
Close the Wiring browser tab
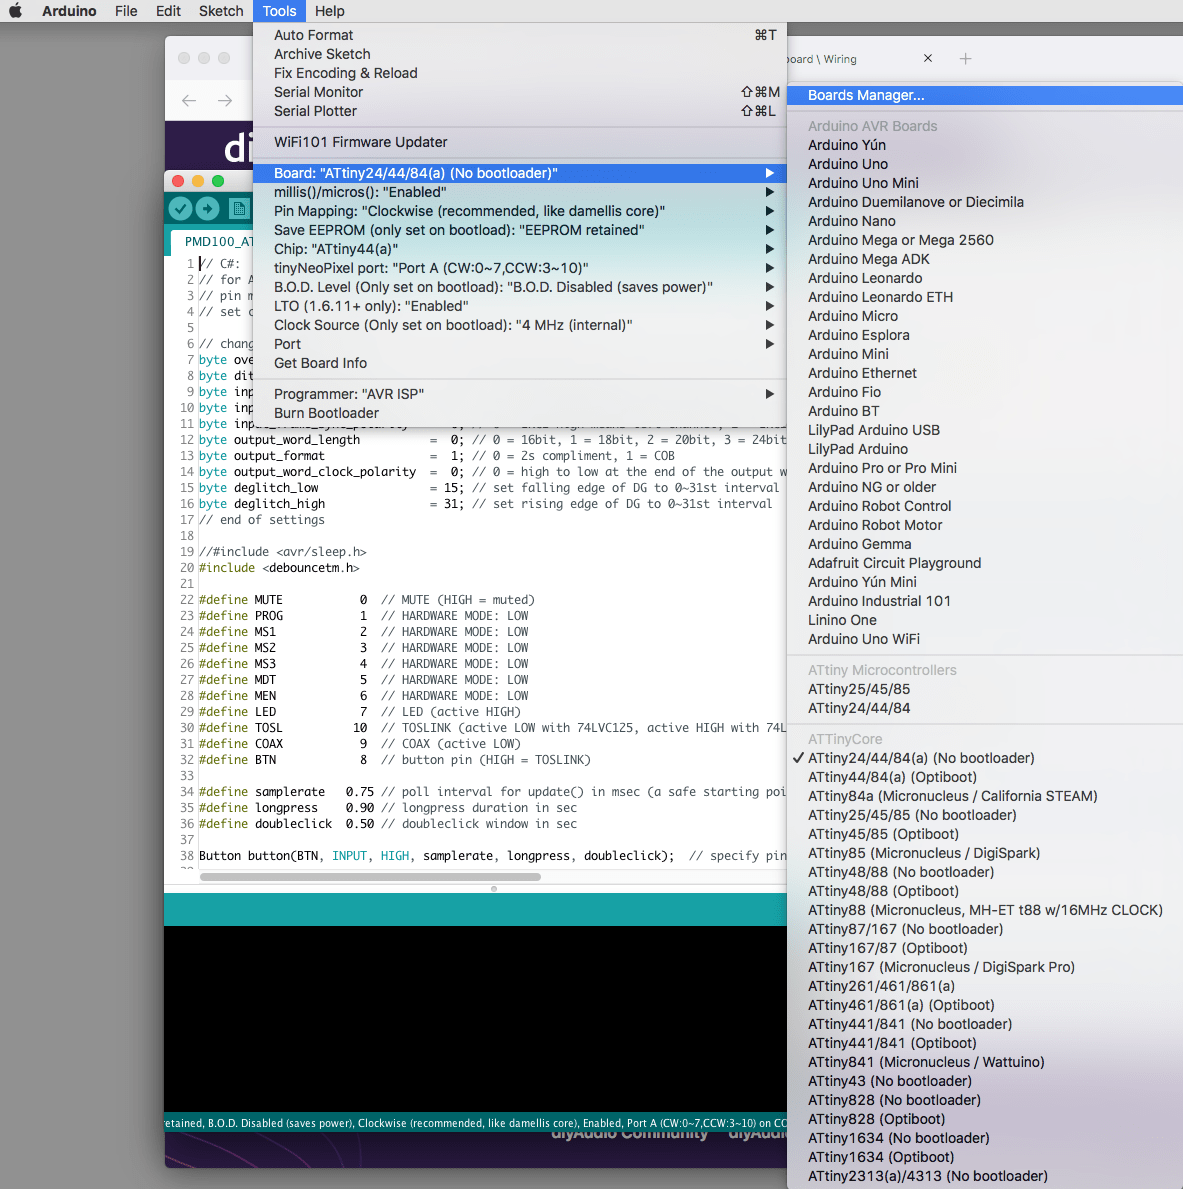point(927,58)
